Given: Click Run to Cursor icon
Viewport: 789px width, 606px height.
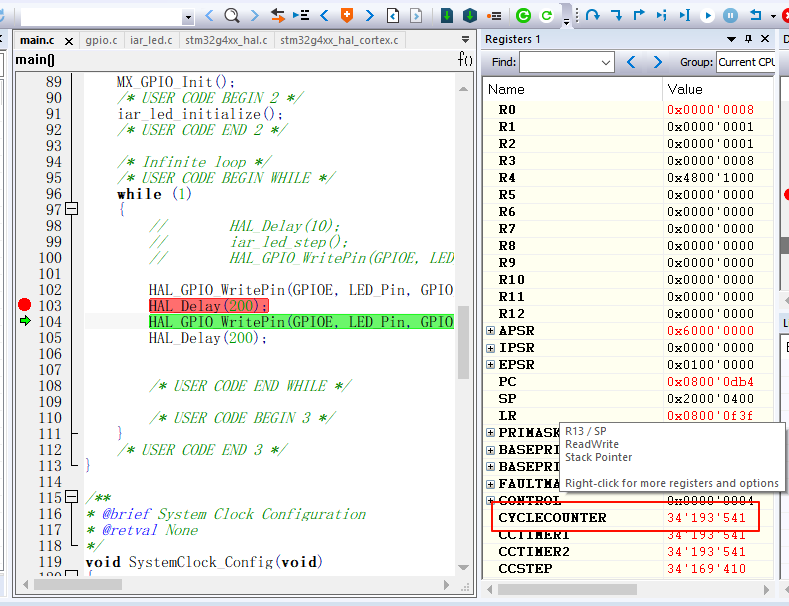Looking at the screenshot, I should click(684, 16).
